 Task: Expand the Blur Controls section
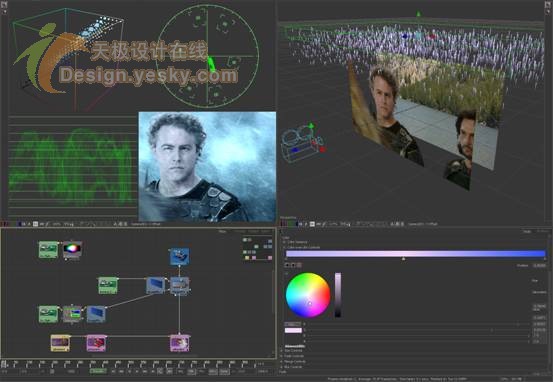point(292,367)
